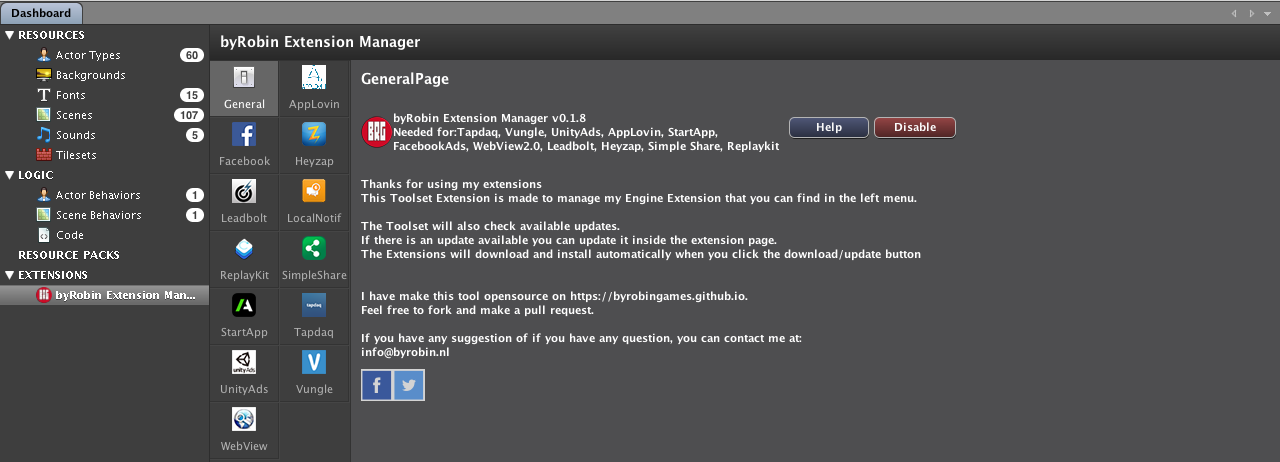Screen dimensions: 1280x462
Task: Collapse the RESOURCES section
Action: pyautogui.click(x=9, y=35)
